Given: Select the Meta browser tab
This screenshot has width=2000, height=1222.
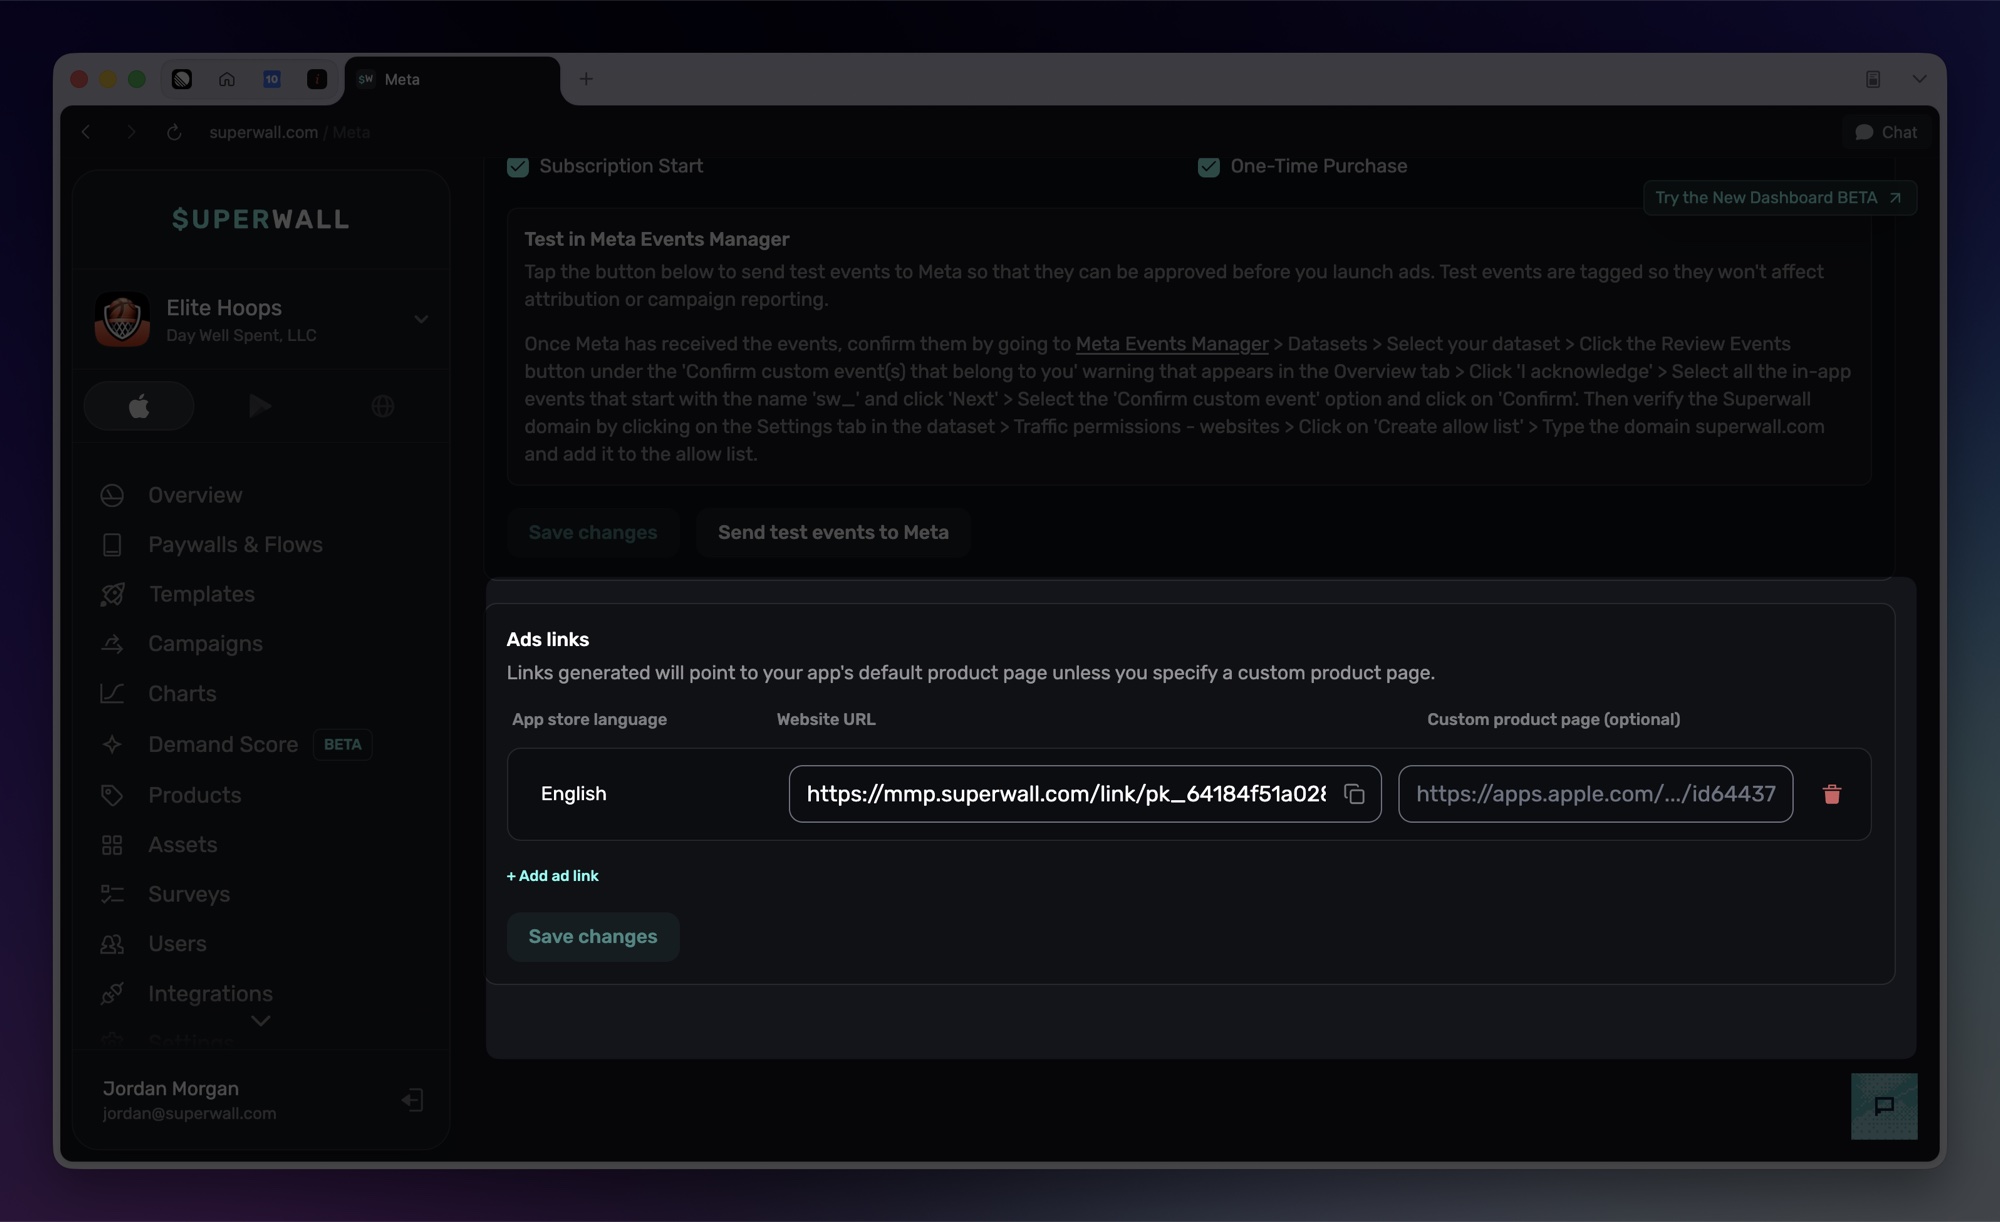Looking at the screenshot, I should coord(452,80).
